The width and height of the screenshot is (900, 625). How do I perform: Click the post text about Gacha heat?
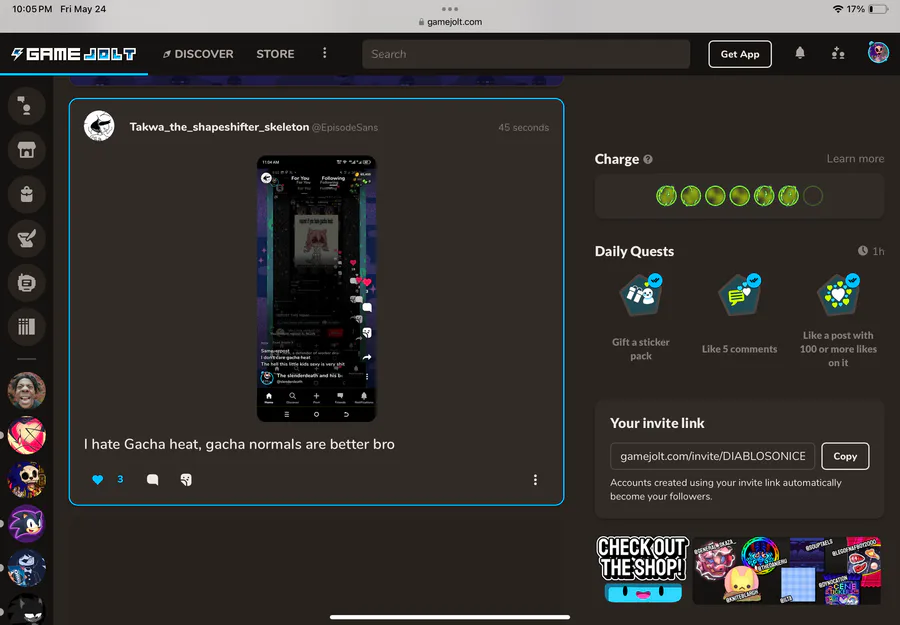coord(239,444)
